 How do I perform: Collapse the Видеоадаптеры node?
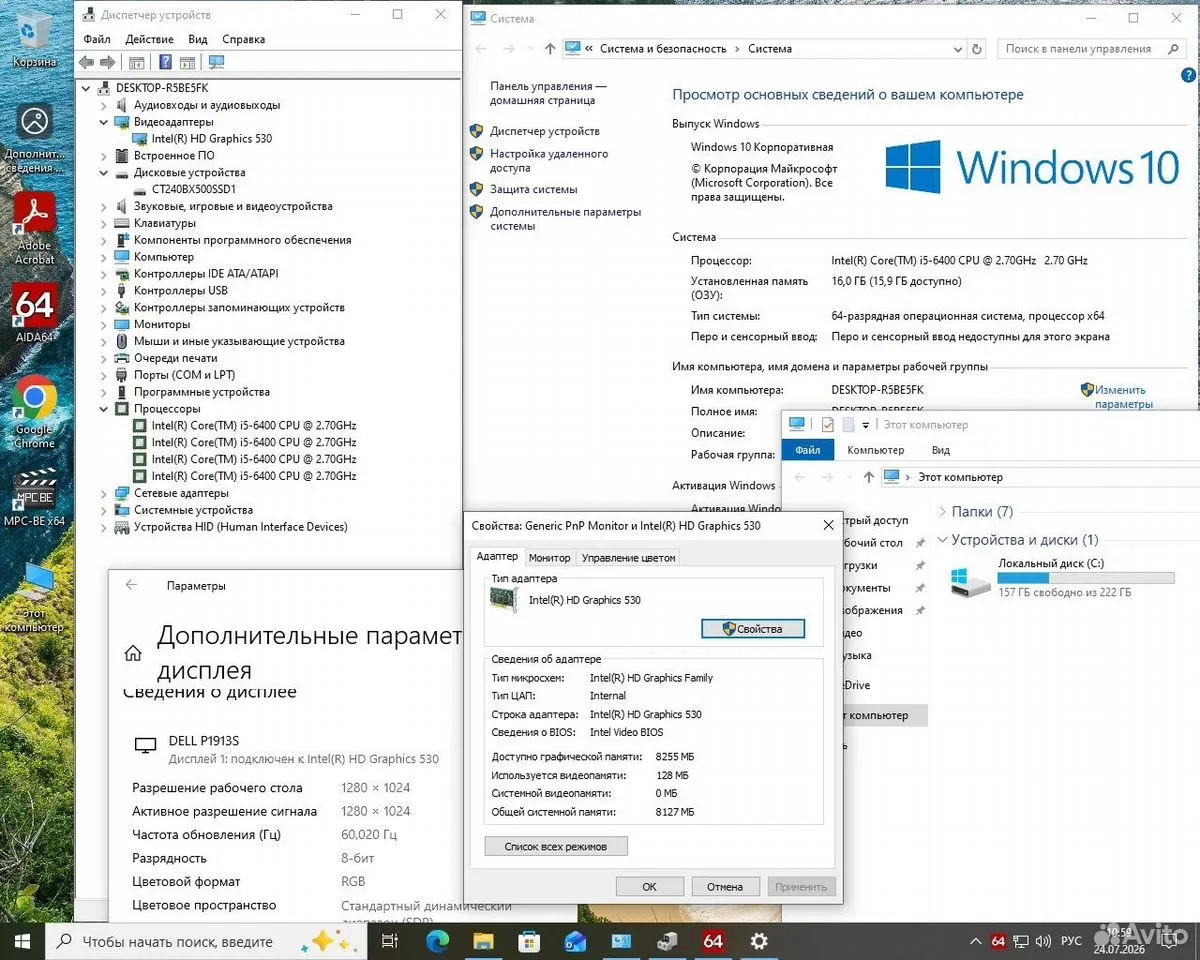pos(104,122)
